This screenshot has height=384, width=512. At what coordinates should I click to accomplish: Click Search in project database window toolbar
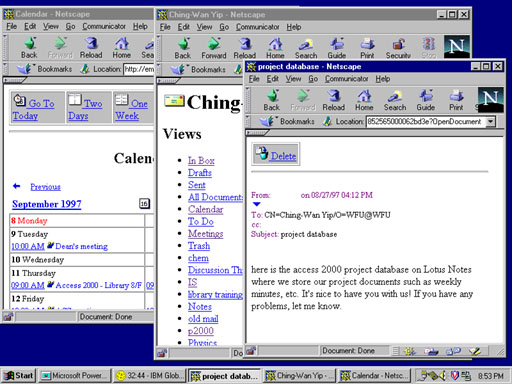click(395, 100)
